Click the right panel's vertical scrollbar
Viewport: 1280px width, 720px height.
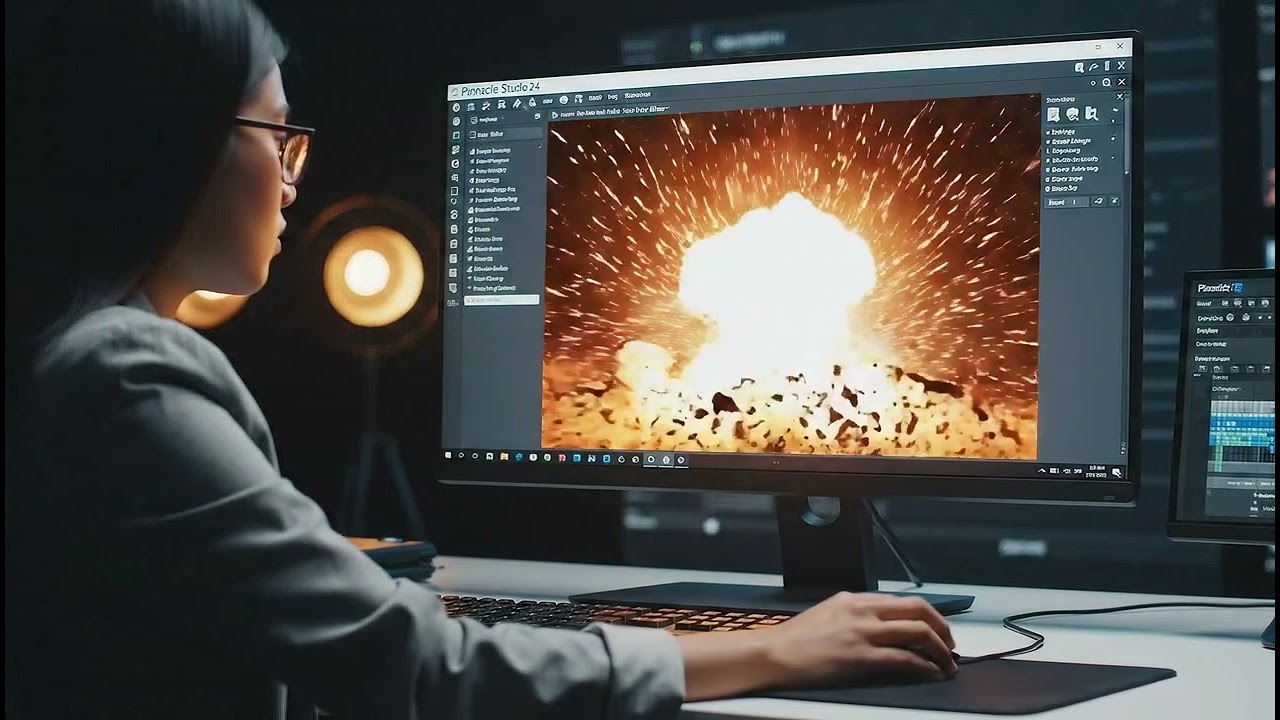(x=1127, y=135)
